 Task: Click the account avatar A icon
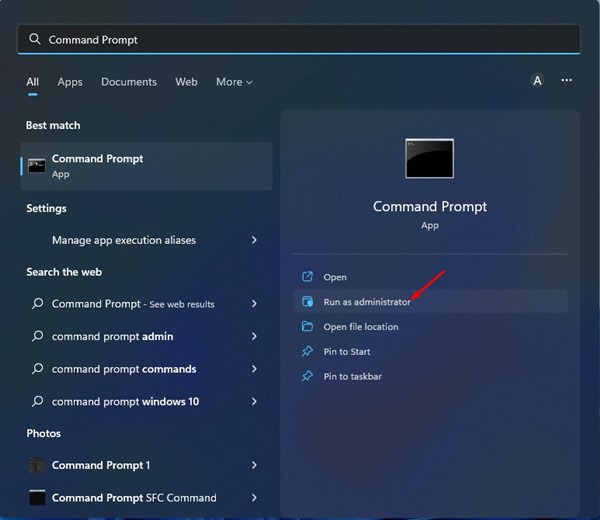point(537,81)
